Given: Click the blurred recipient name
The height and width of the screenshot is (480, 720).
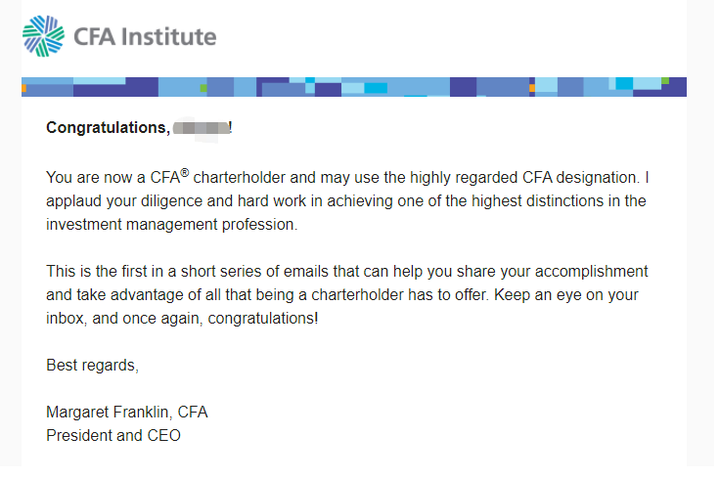Looking at the screenshot, I should pyautogui.click(x=200, y=128).
